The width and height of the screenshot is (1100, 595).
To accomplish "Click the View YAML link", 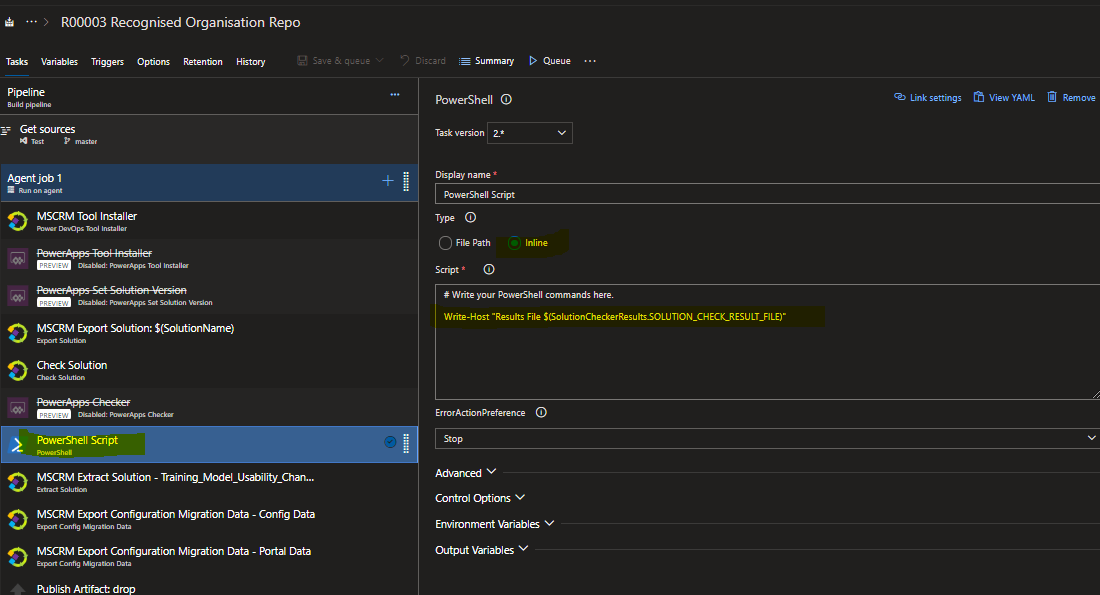I will [1004, 97].
